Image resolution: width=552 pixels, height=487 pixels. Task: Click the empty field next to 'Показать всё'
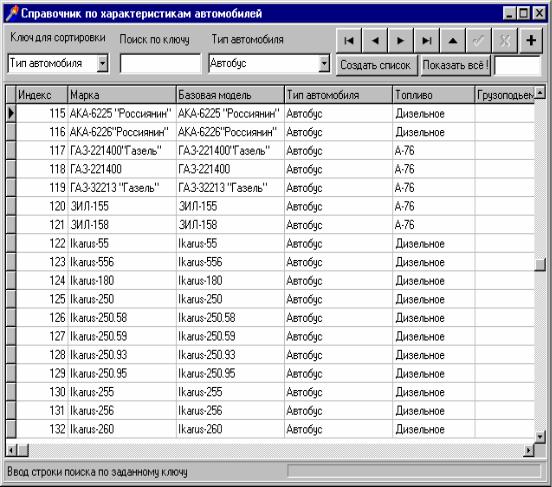[518, 65]
